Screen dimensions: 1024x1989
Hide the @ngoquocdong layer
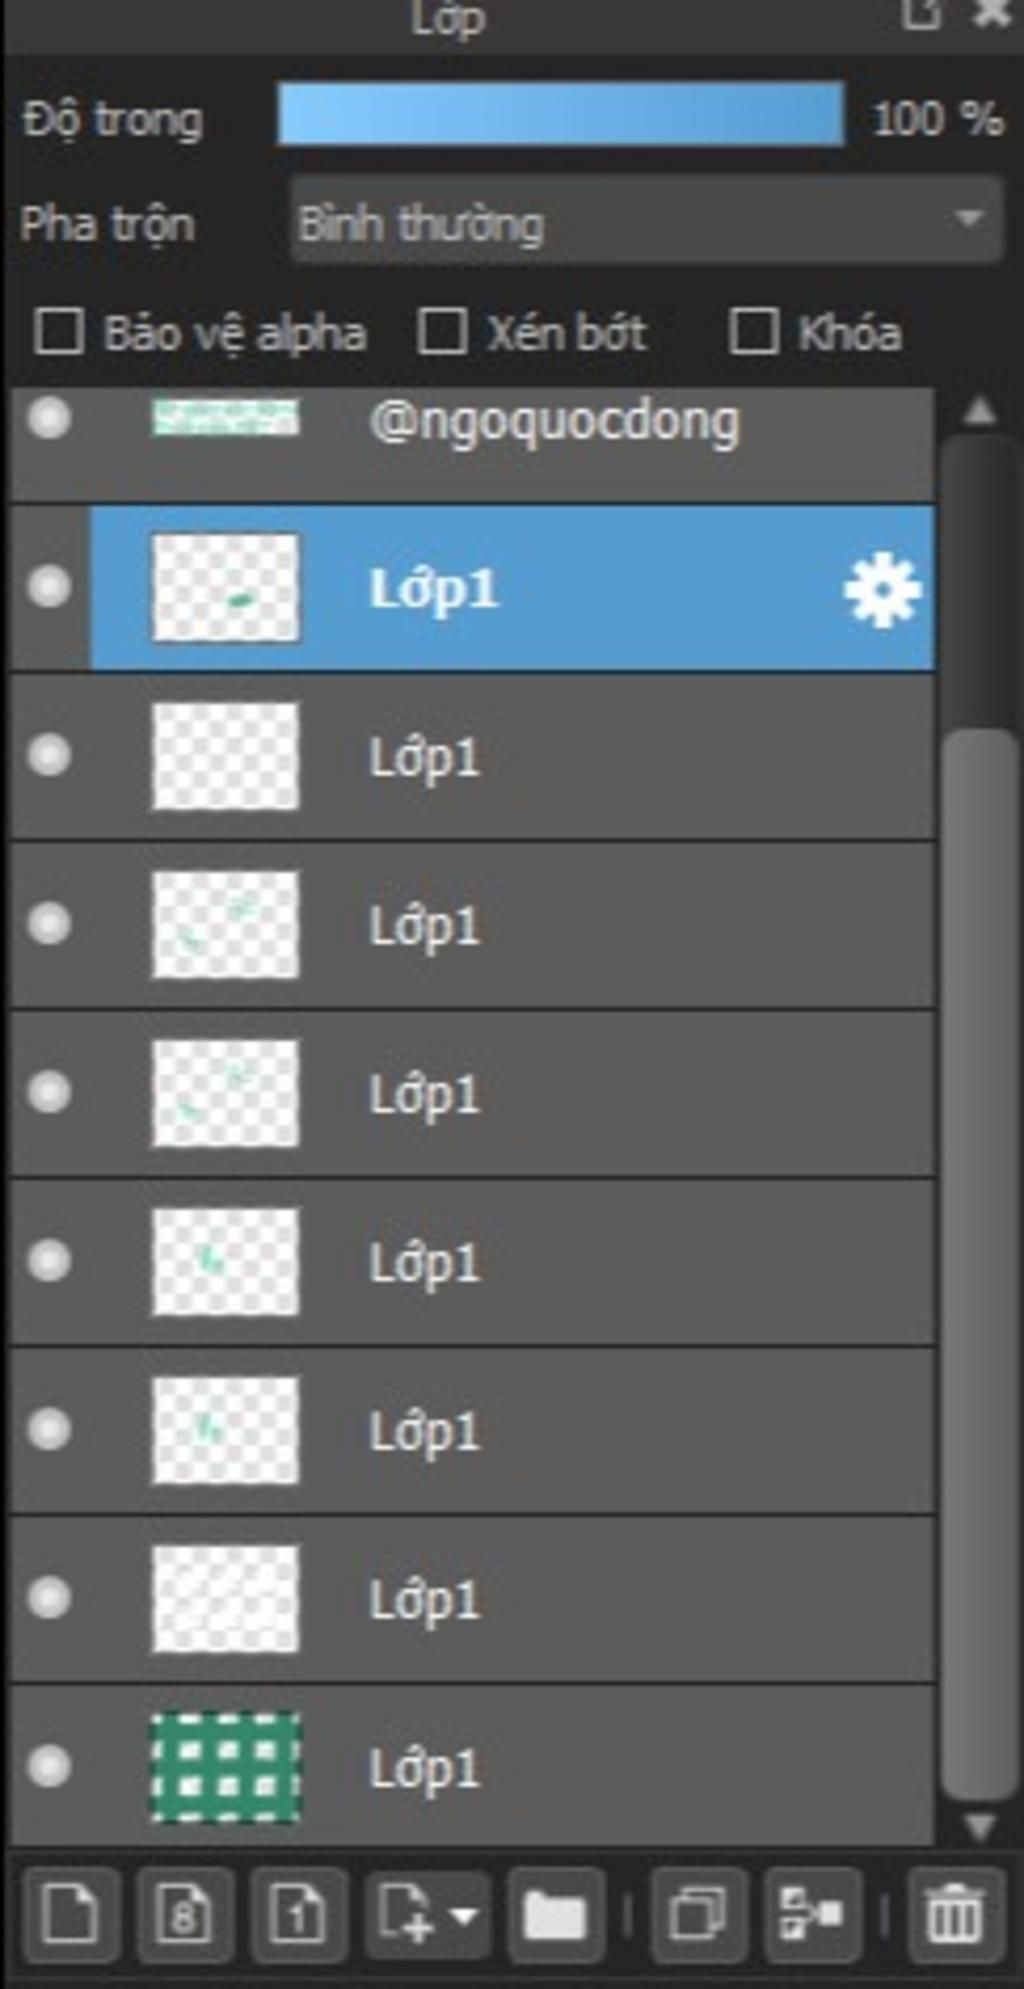click(49, 418)
